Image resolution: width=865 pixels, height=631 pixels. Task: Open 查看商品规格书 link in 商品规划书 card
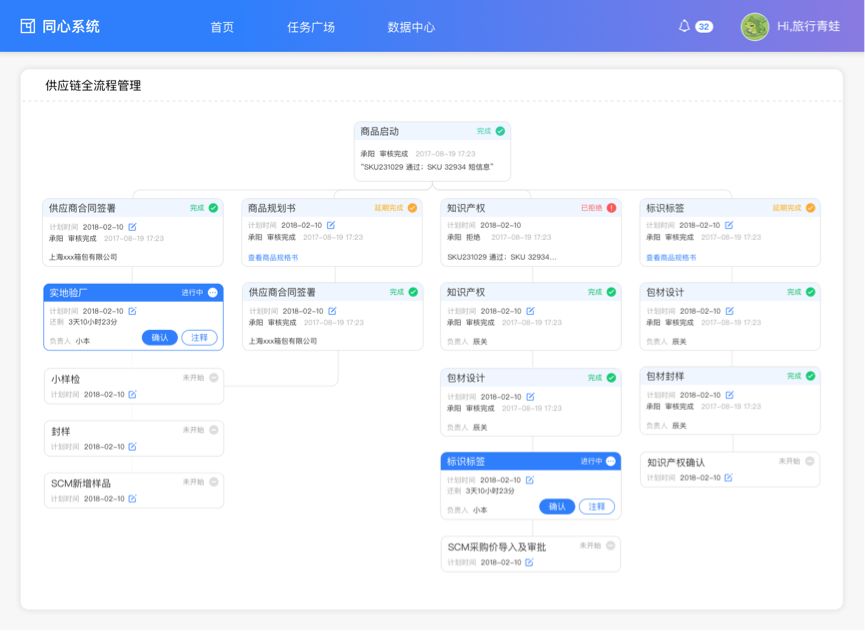pyautogui.click(x=273, y=258)
